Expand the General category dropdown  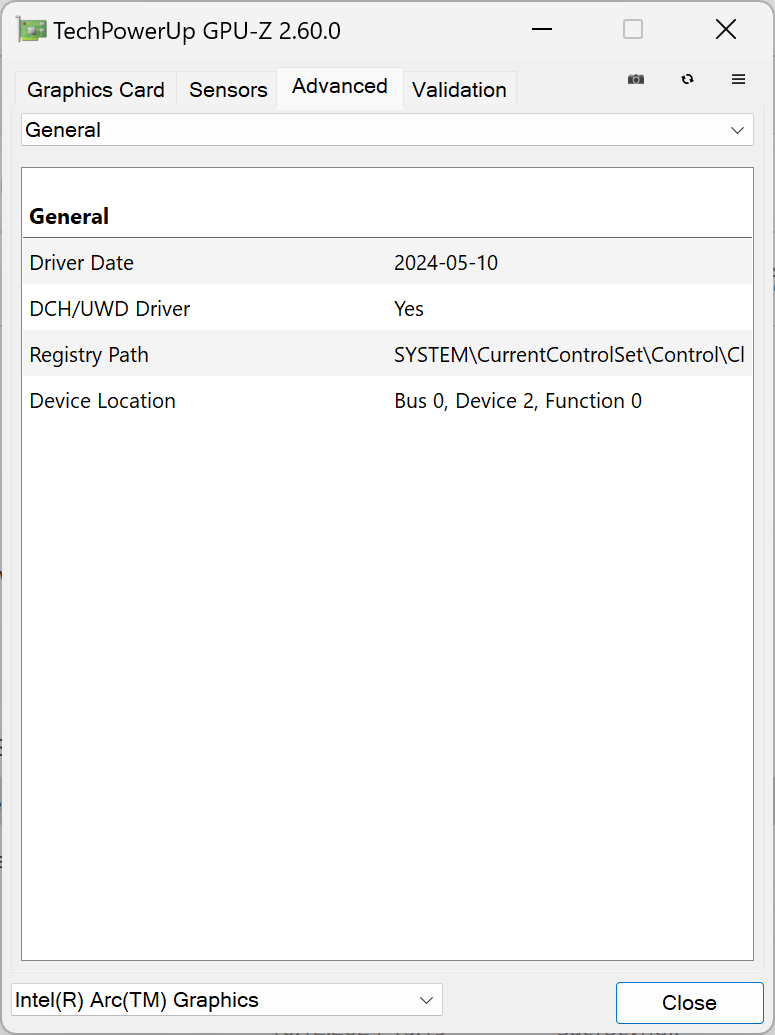pos(387,130)
